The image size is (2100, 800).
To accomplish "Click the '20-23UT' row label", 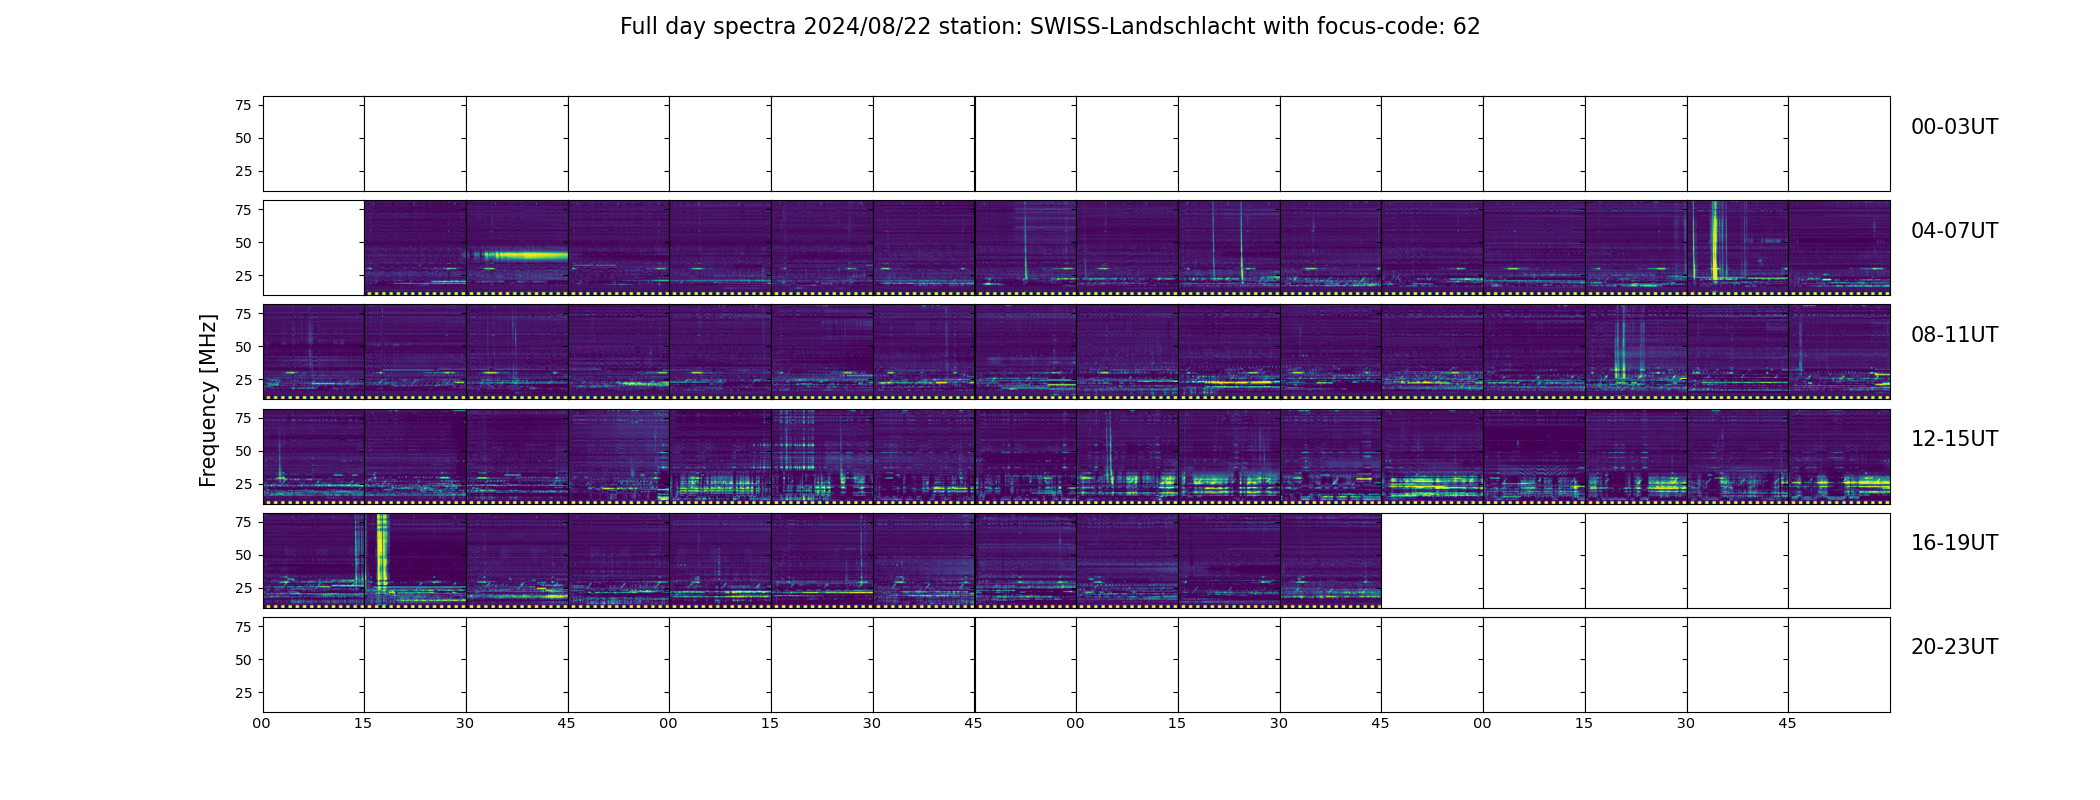I will click(x=1954, y=647).
